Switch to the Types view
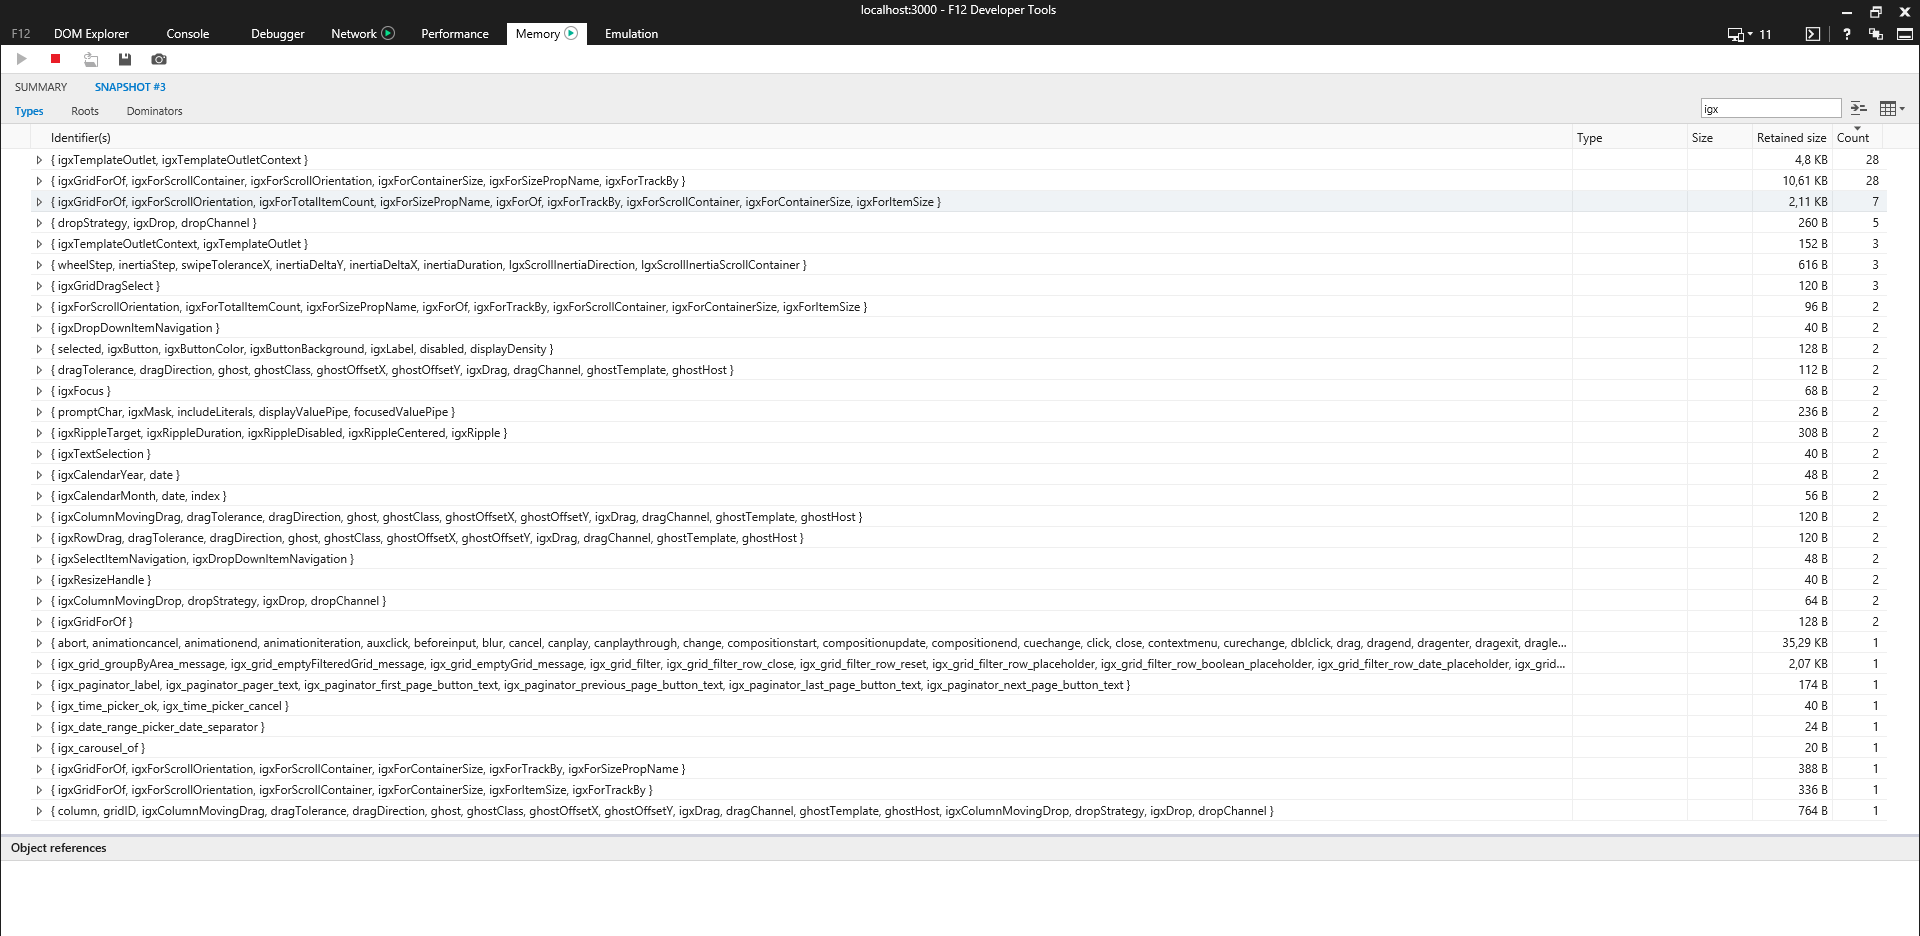Image resolution: width=1920 pixels, height=936 pixels. tap(29, 111)
